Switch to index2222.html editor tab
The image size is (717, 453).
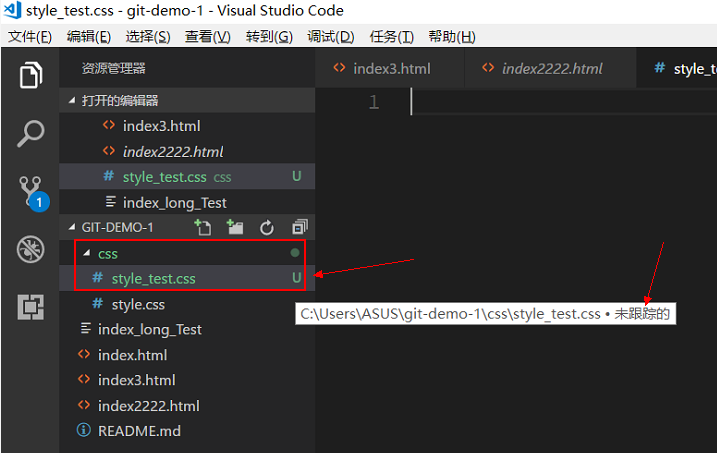pos(550,68)
